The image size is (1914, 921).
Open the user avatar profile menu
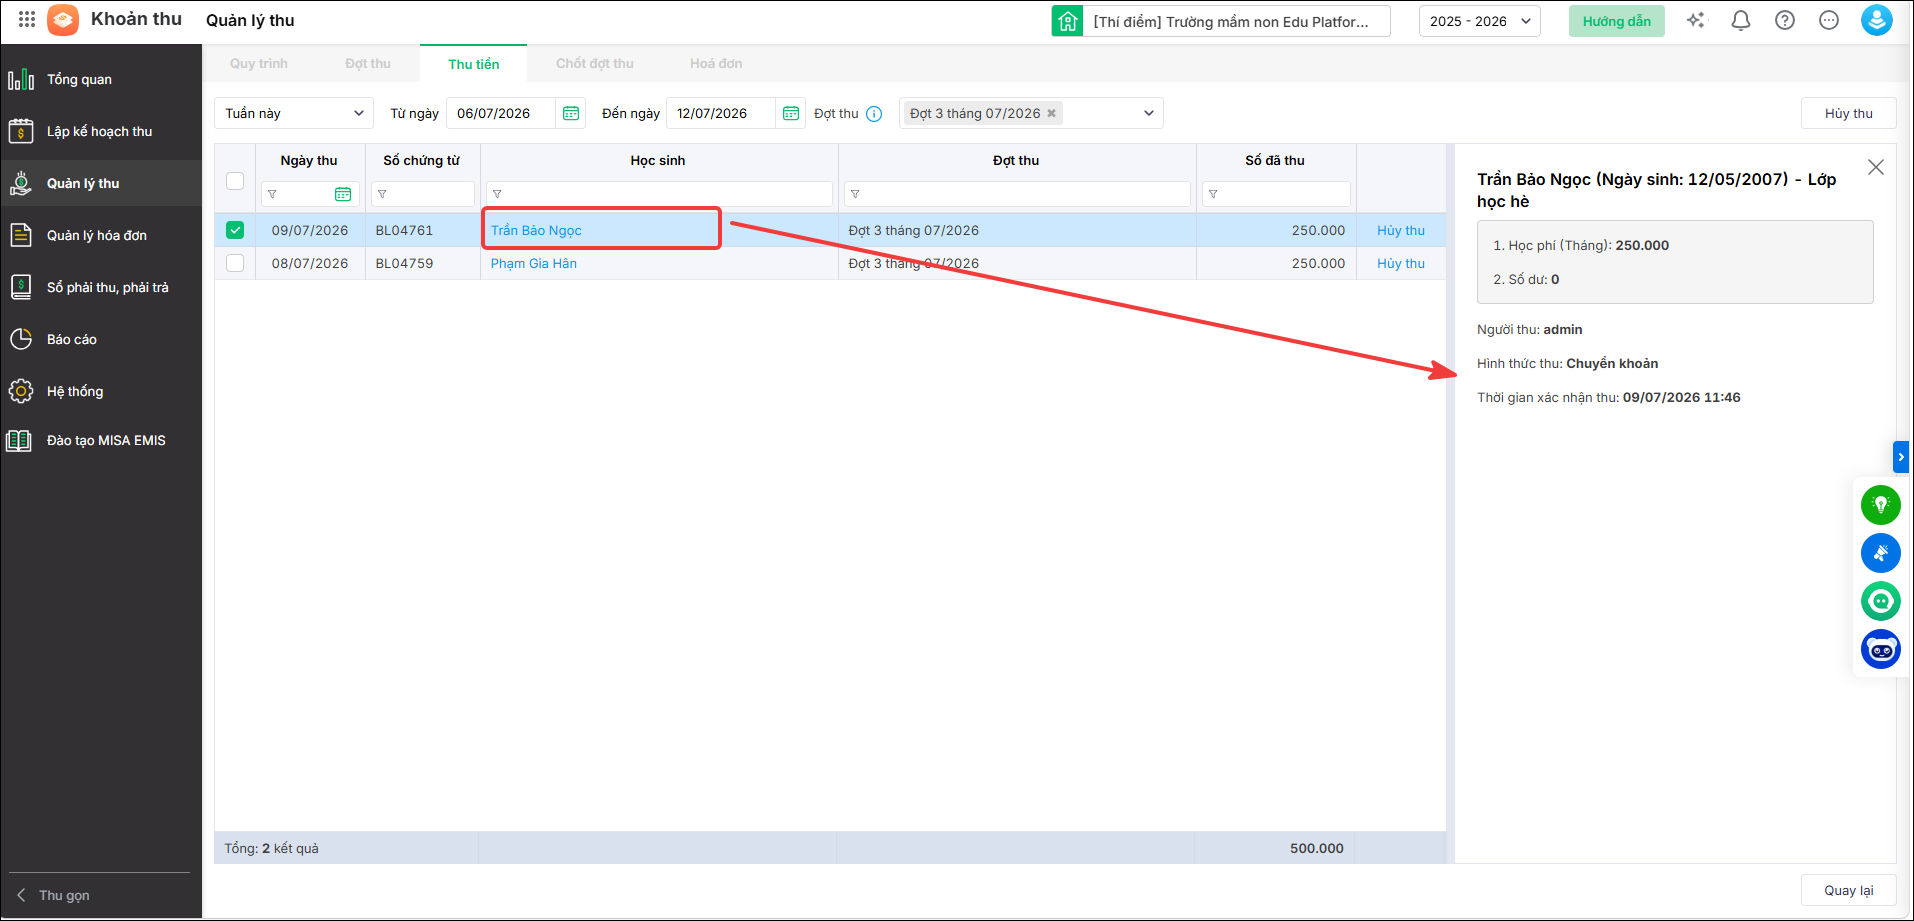click(x=1877, y=20)
